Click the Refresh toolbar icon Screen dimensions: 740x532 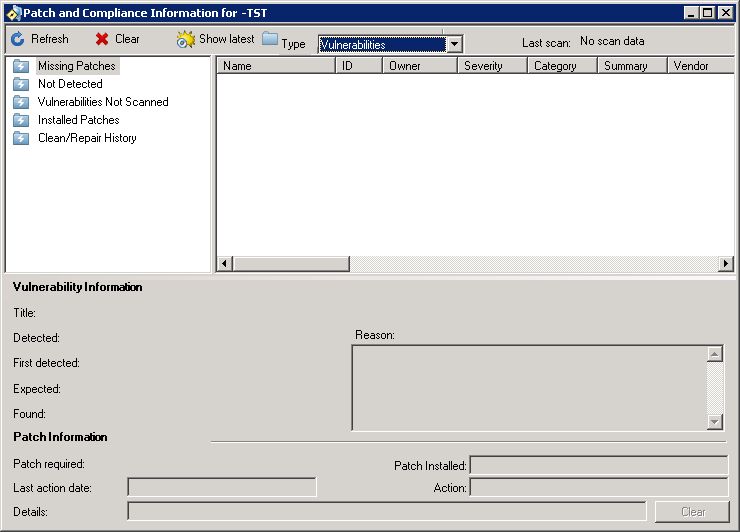(x=17, y=40)
